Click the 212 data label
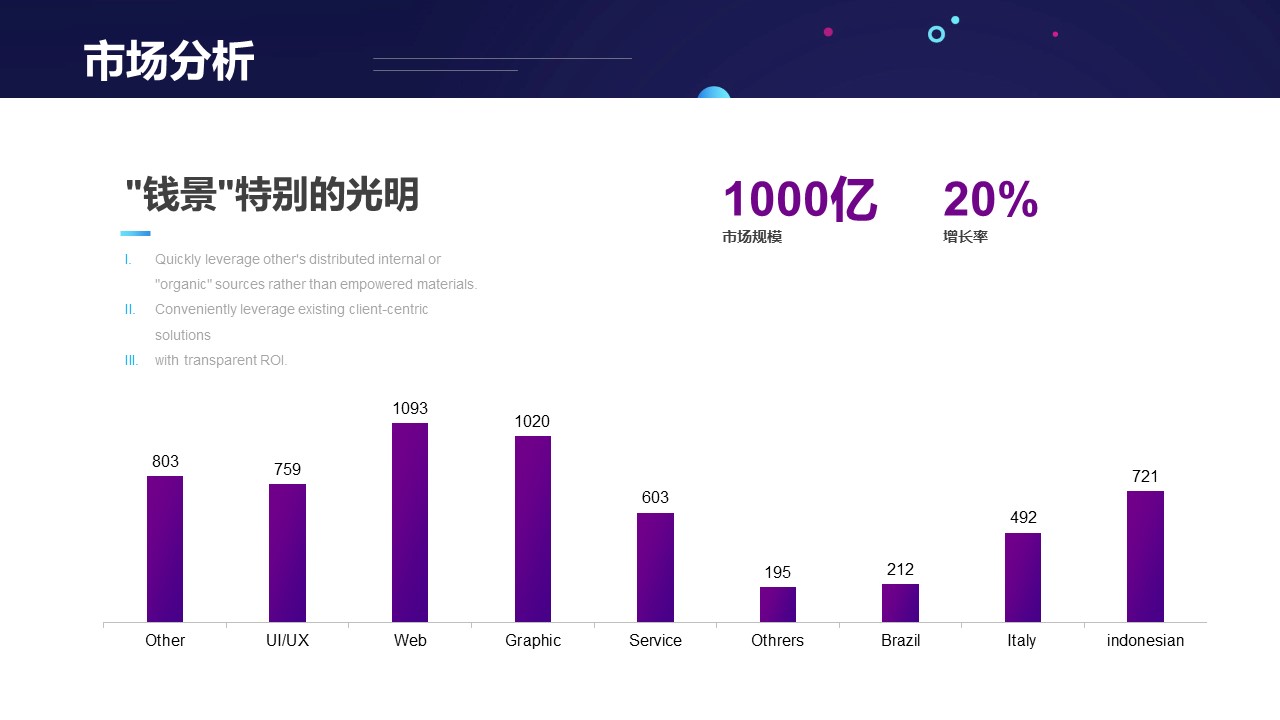 coord(900,569)
